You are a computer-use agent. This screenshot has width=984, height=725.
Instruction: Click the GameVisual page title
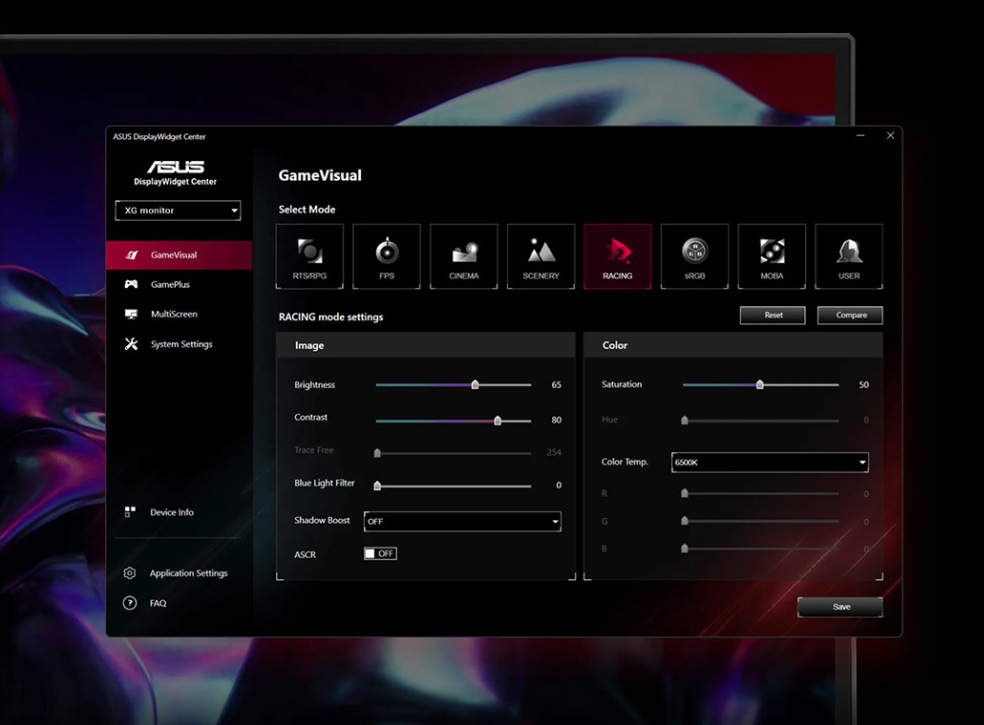(x=320, y=175)
